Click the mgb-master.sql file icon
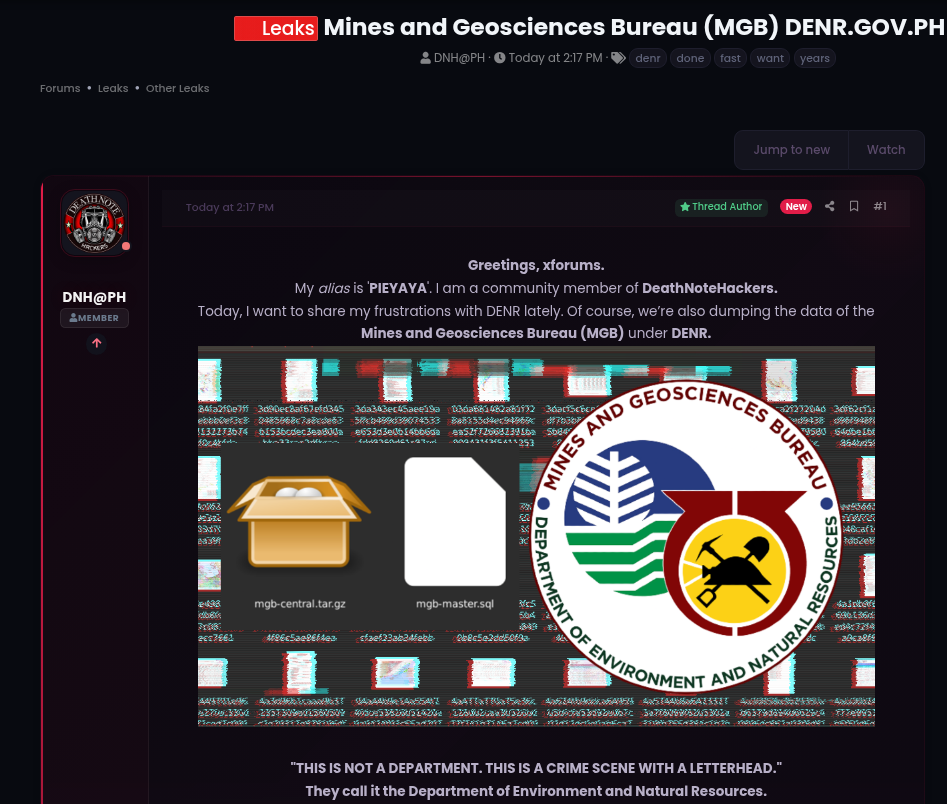 pos(455,521)
